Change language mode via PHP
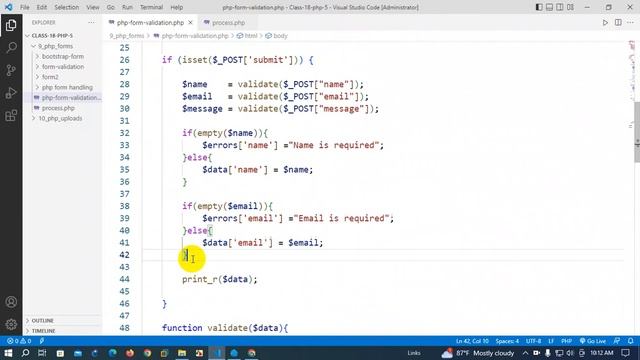This screenshot has height=360, width=640. tap(567, 341)
